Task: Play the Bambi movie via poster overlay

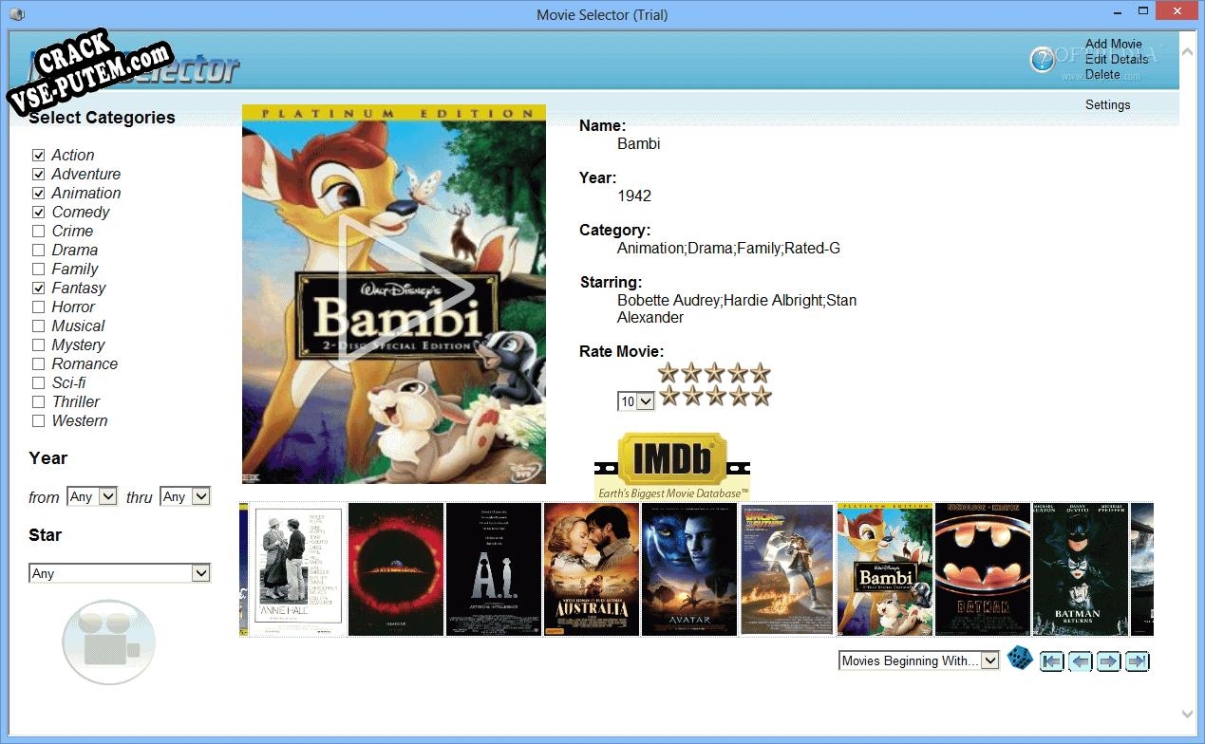Action: pyautogui.click(x=405, y=289)
